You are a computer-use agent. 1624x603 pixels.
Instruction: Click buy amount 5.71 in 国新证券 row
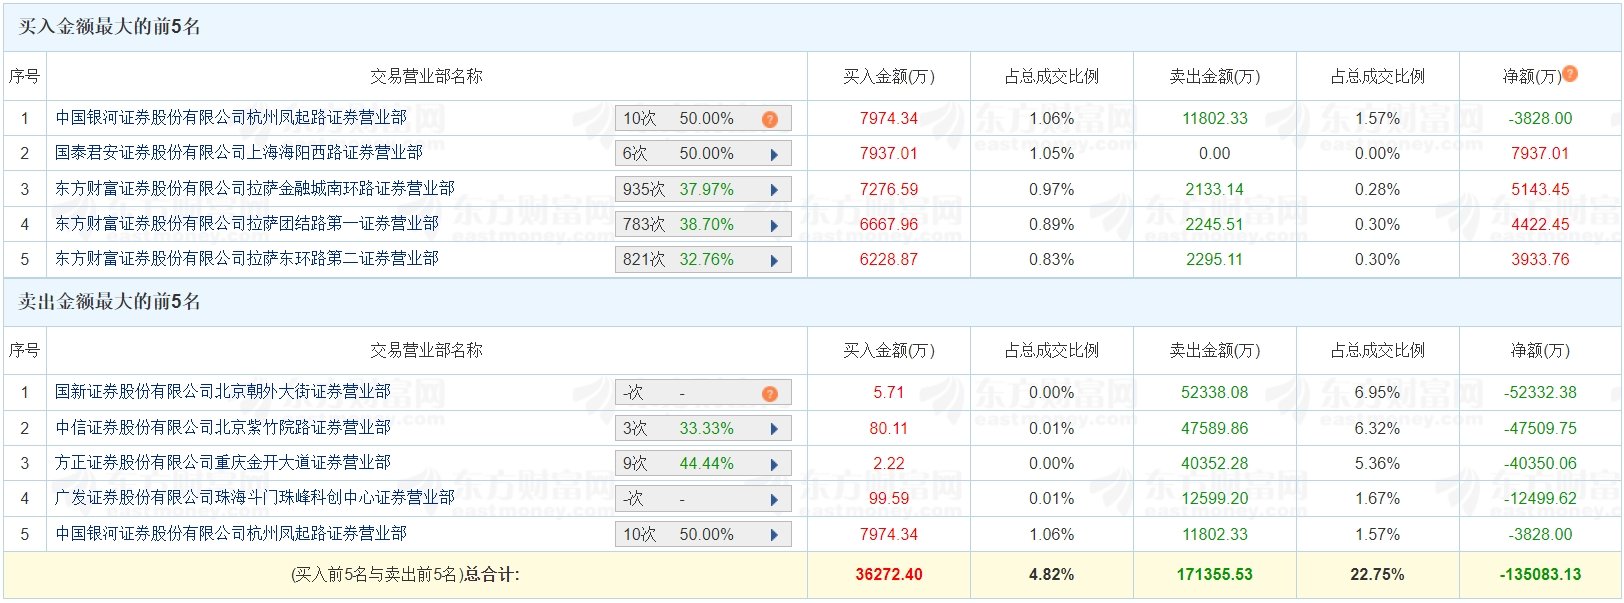pyautogui.click(x=888, y=393)
